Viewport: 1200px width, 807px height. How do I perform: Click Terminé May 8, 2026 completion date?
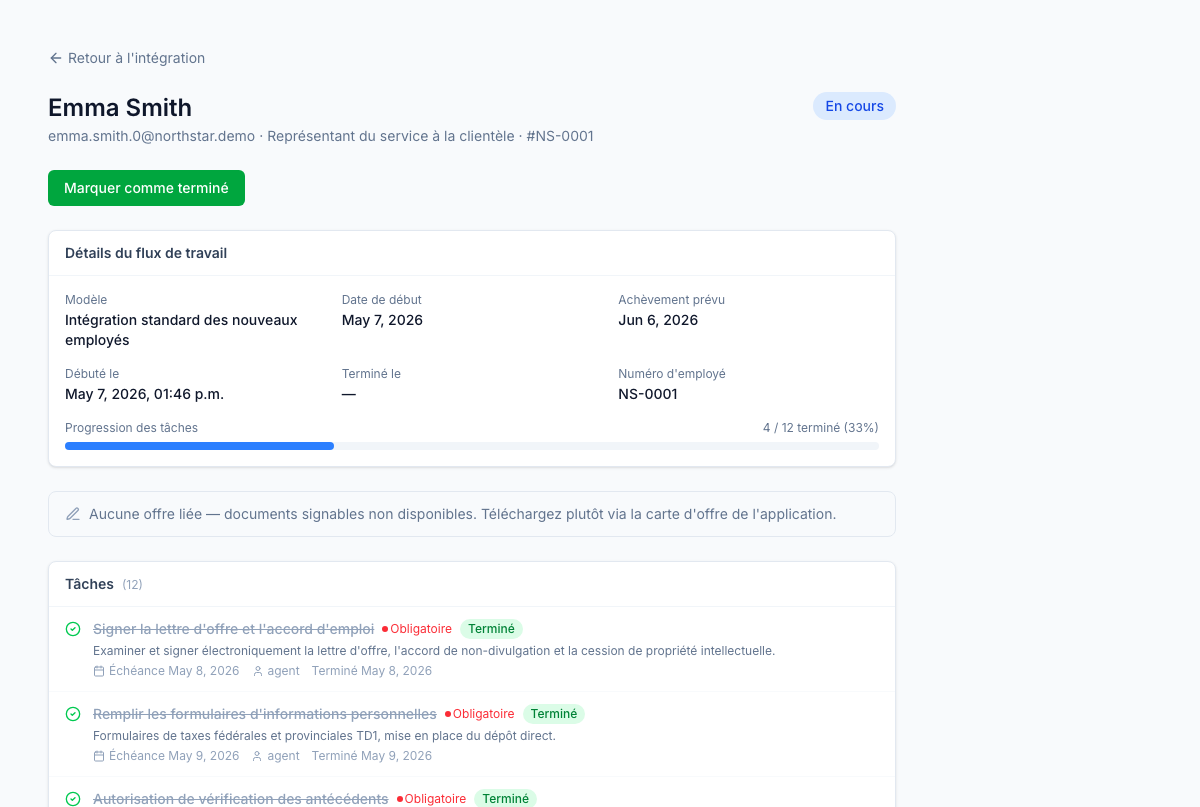(x=372, y=671)
